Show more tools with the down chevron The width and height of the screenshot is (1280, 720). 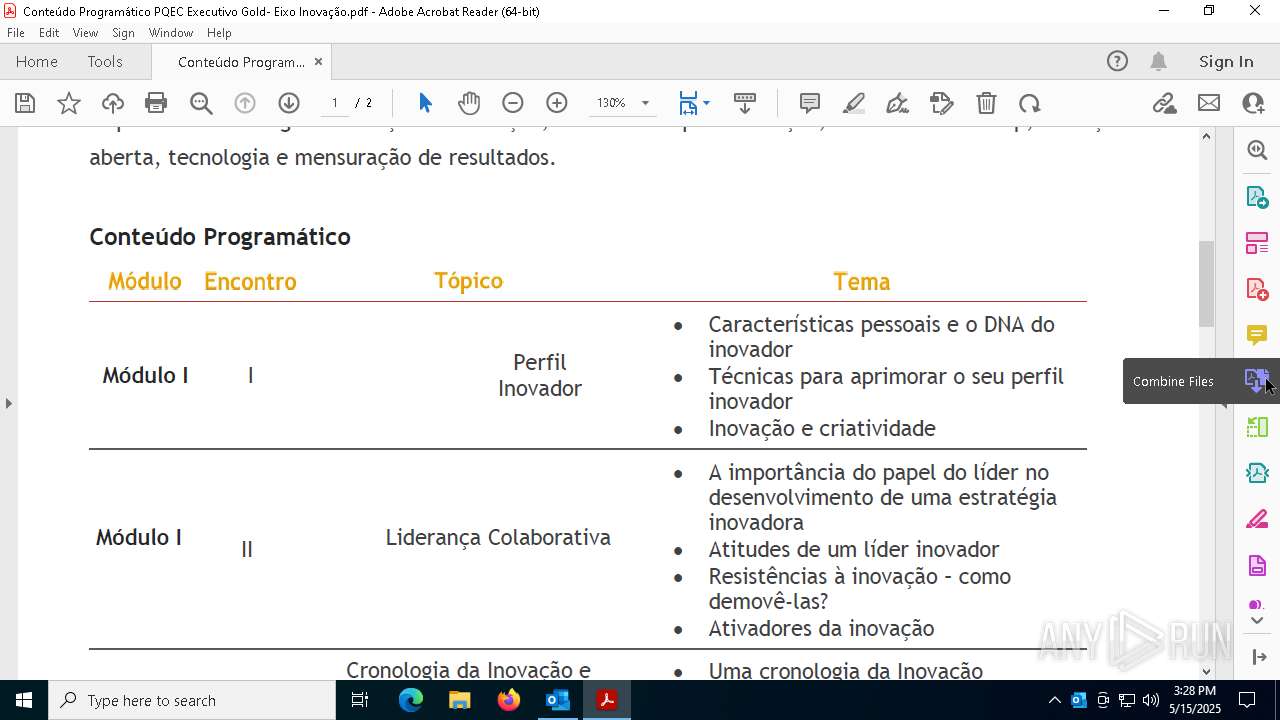[x=1257, y=621]
